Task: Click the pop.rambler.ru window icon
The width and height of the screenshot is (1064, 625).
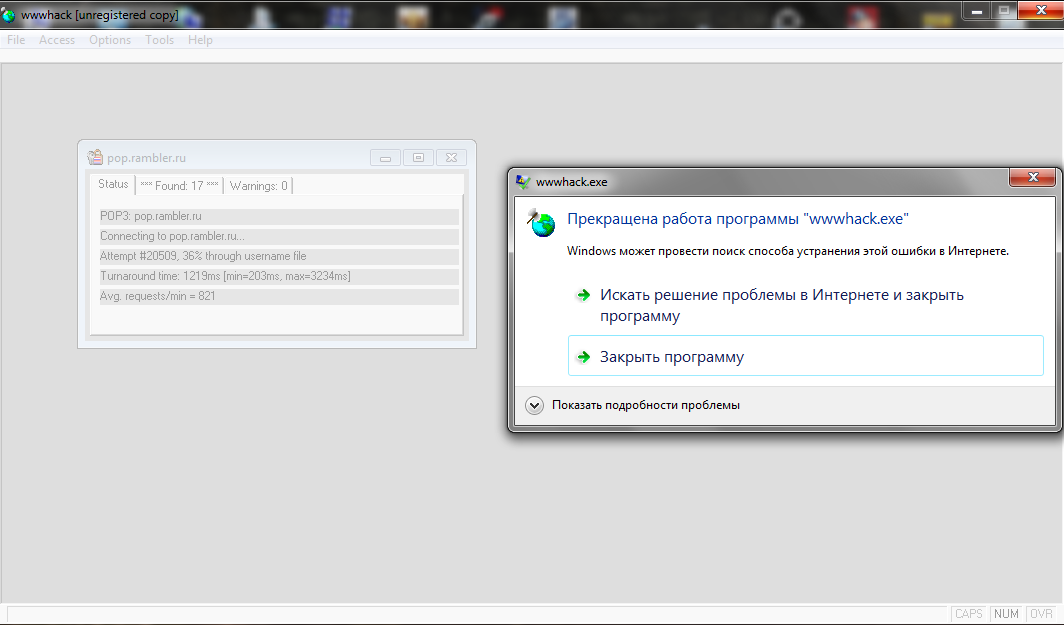Action: click(95, 157)
